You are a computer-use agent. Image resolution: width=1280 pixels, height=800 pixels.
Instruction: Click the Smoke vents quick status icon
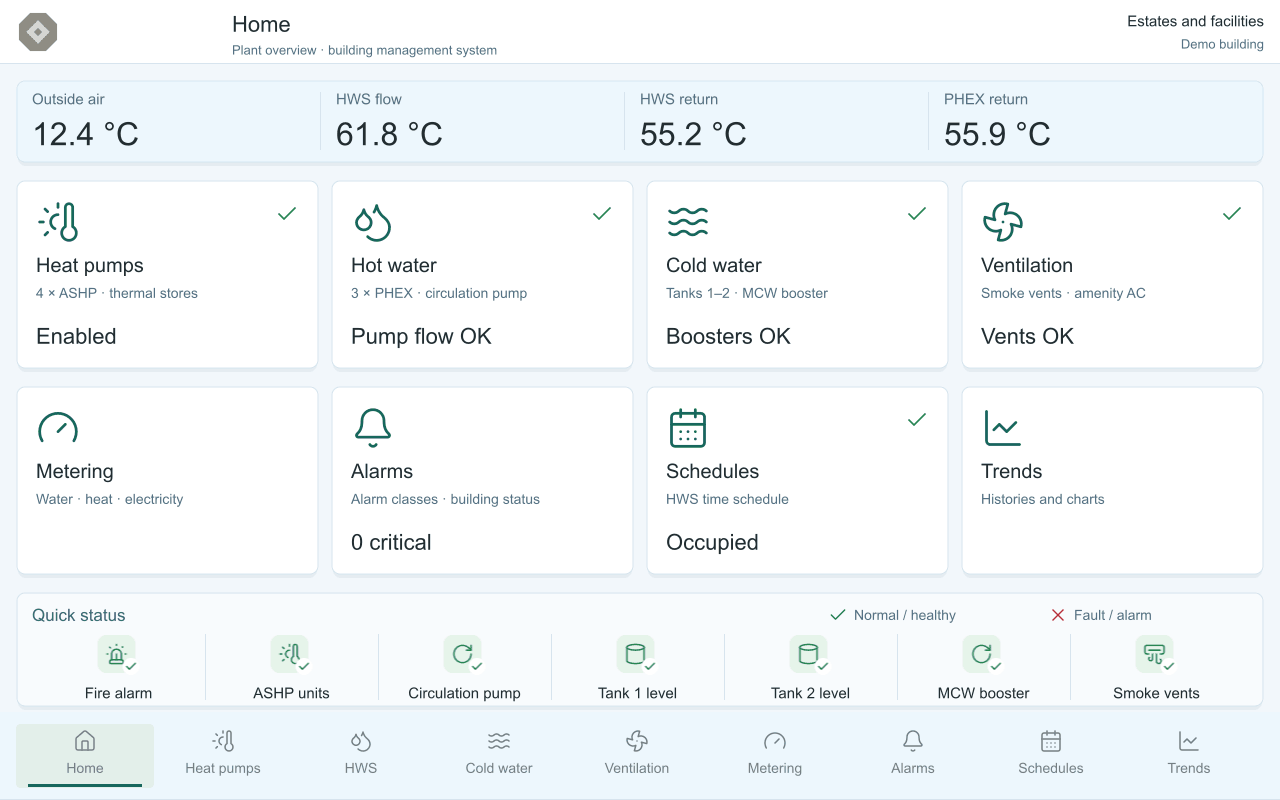click(1155, 655)
